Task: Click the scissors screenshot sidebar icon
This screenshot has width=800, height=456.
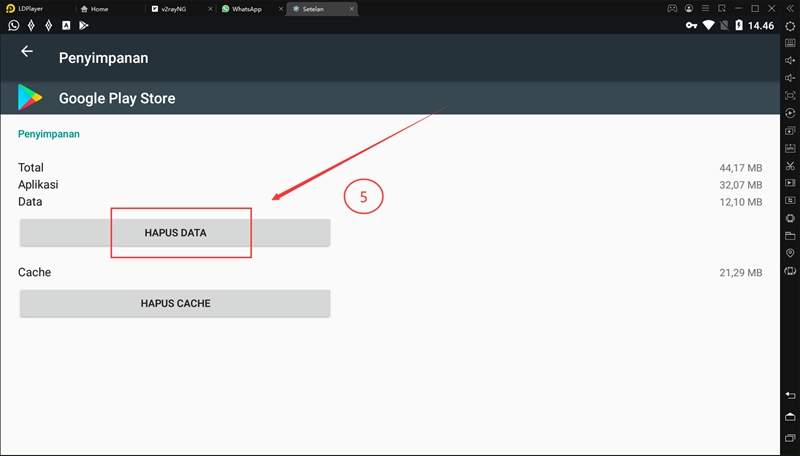Action: [x=790, y=166]
